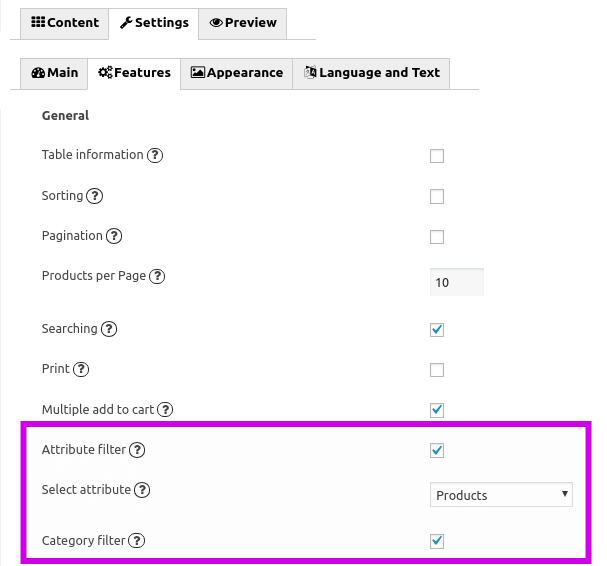
Task: Click help icon for Products per Page
Action: (x=157, y=276)
